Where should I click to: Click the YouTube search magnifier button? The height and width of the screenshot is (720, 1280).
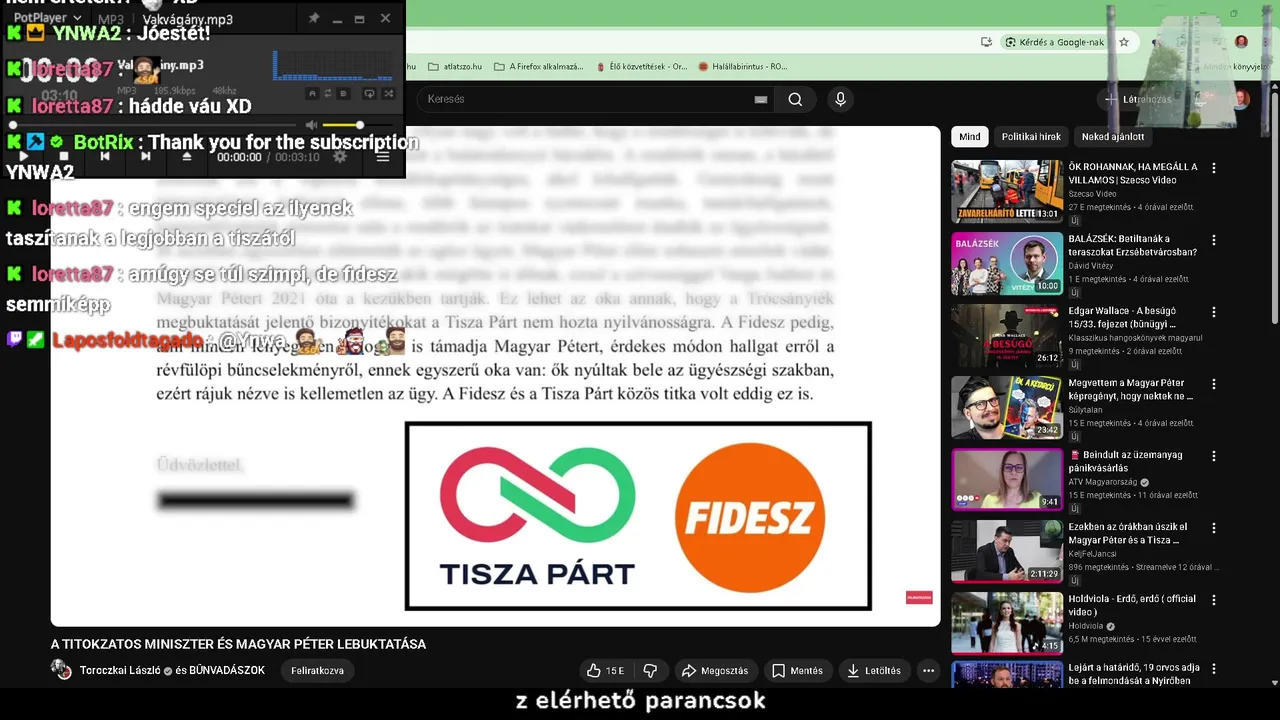[x=795, y=99]
